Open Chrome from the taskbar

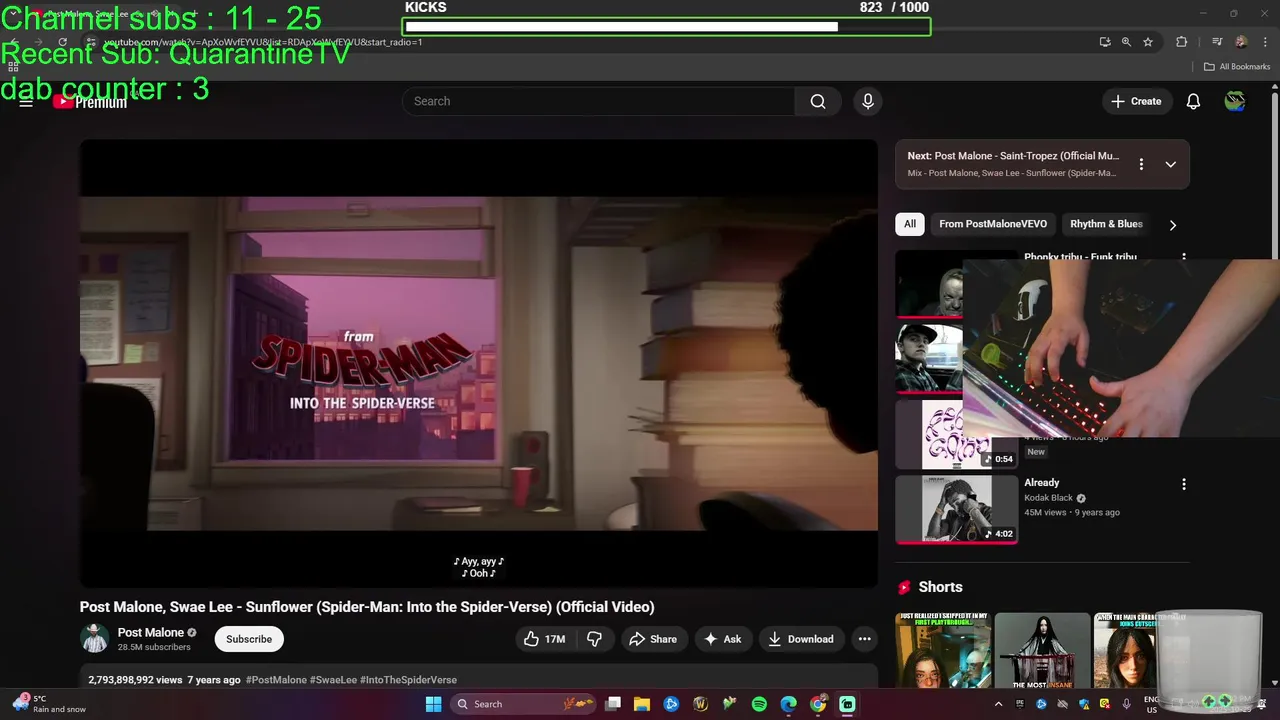pyautogui.click(x=818, y=704)
